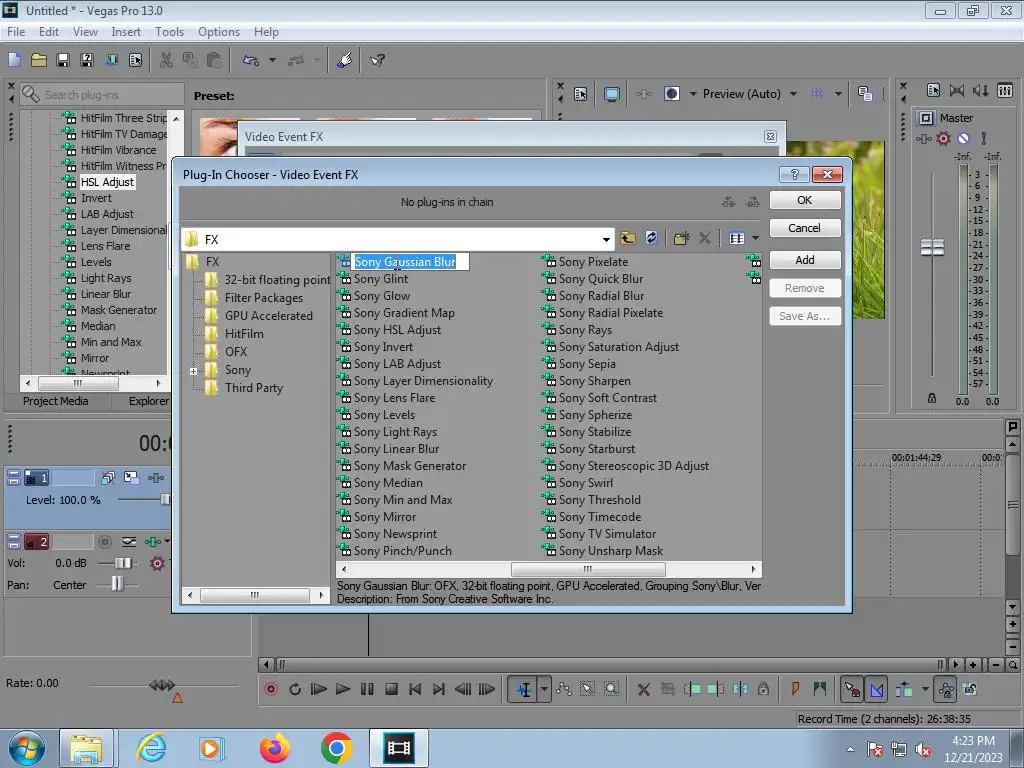Screen dimensions: 1024x768
Task: Click the Add button
Action: tap(805, 260)
